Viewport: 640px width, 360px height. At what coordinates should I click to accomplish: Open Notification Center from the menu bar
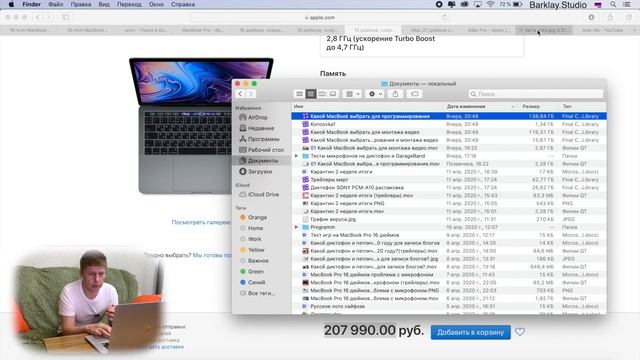[627, 4]
